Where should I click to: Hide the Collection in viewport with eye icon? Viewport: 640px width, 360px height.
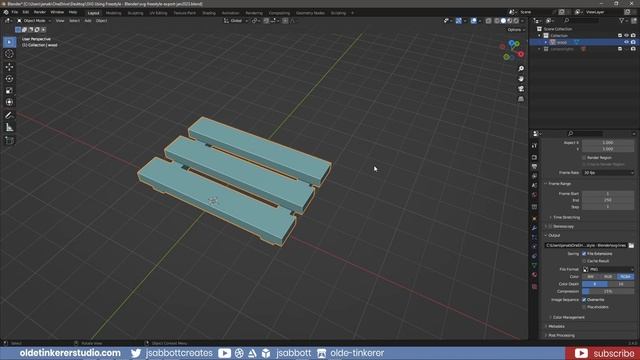[x=627, y=36]
